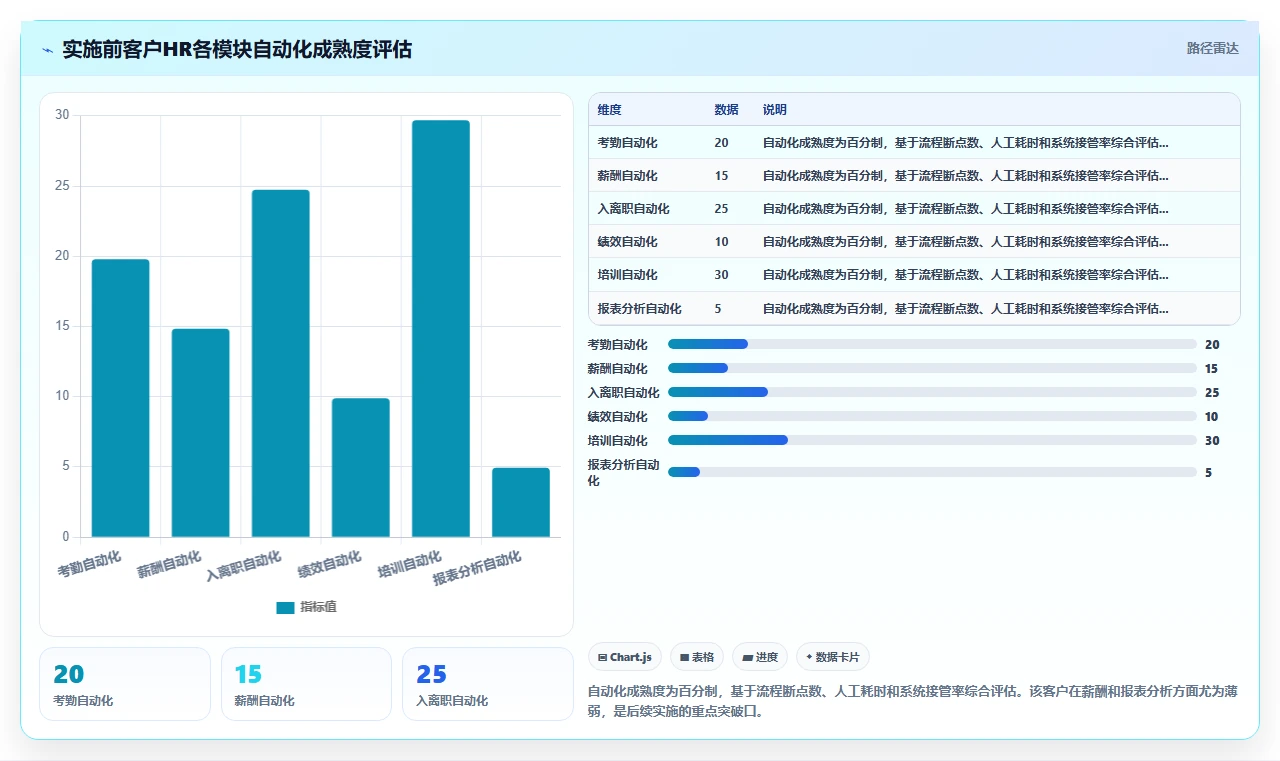
Task: Open the 入离职自动化 card showing 25
Action: click(x=487, y=684)
